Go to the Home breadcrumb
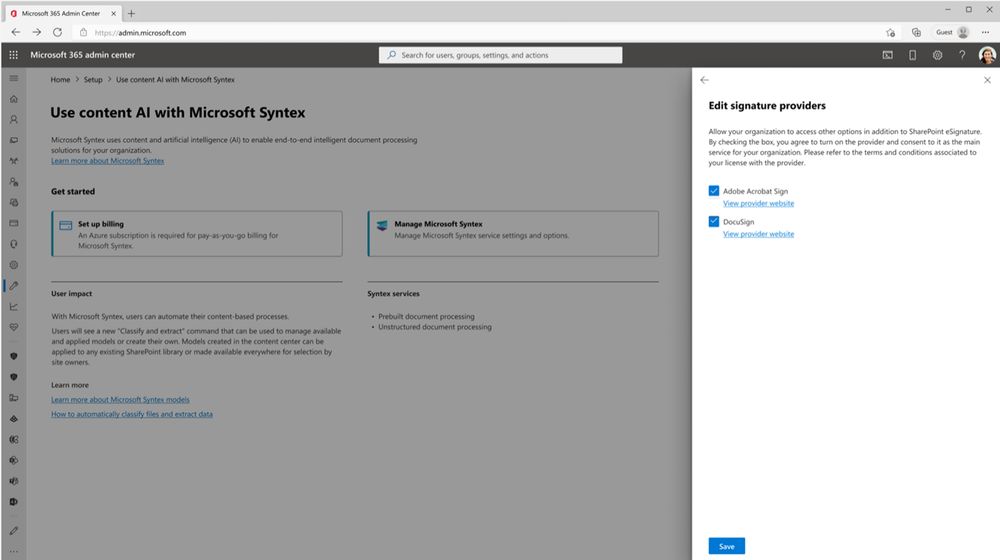 click(61, 80)
